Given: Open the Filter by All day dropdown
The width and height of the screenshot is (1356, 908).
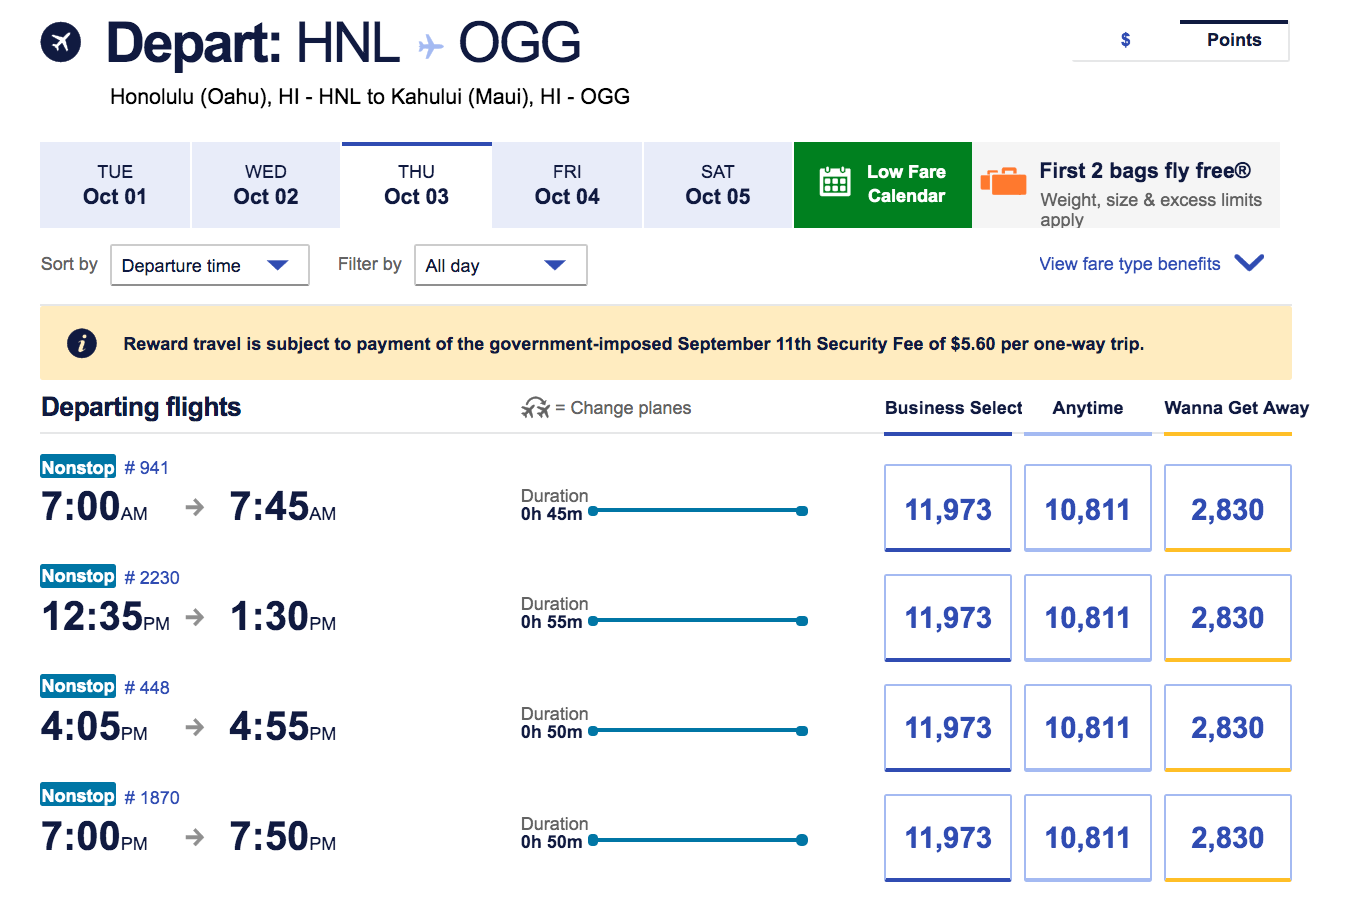Looking at the screenshot, I should [x=500, y=265].
